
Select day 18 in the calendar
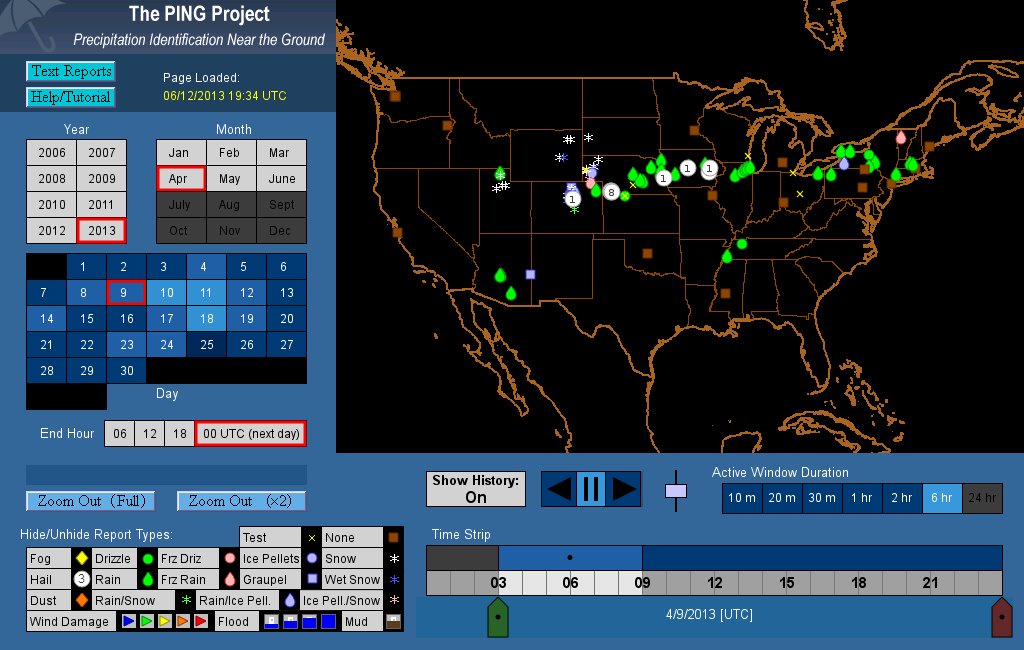pos(206,319)
